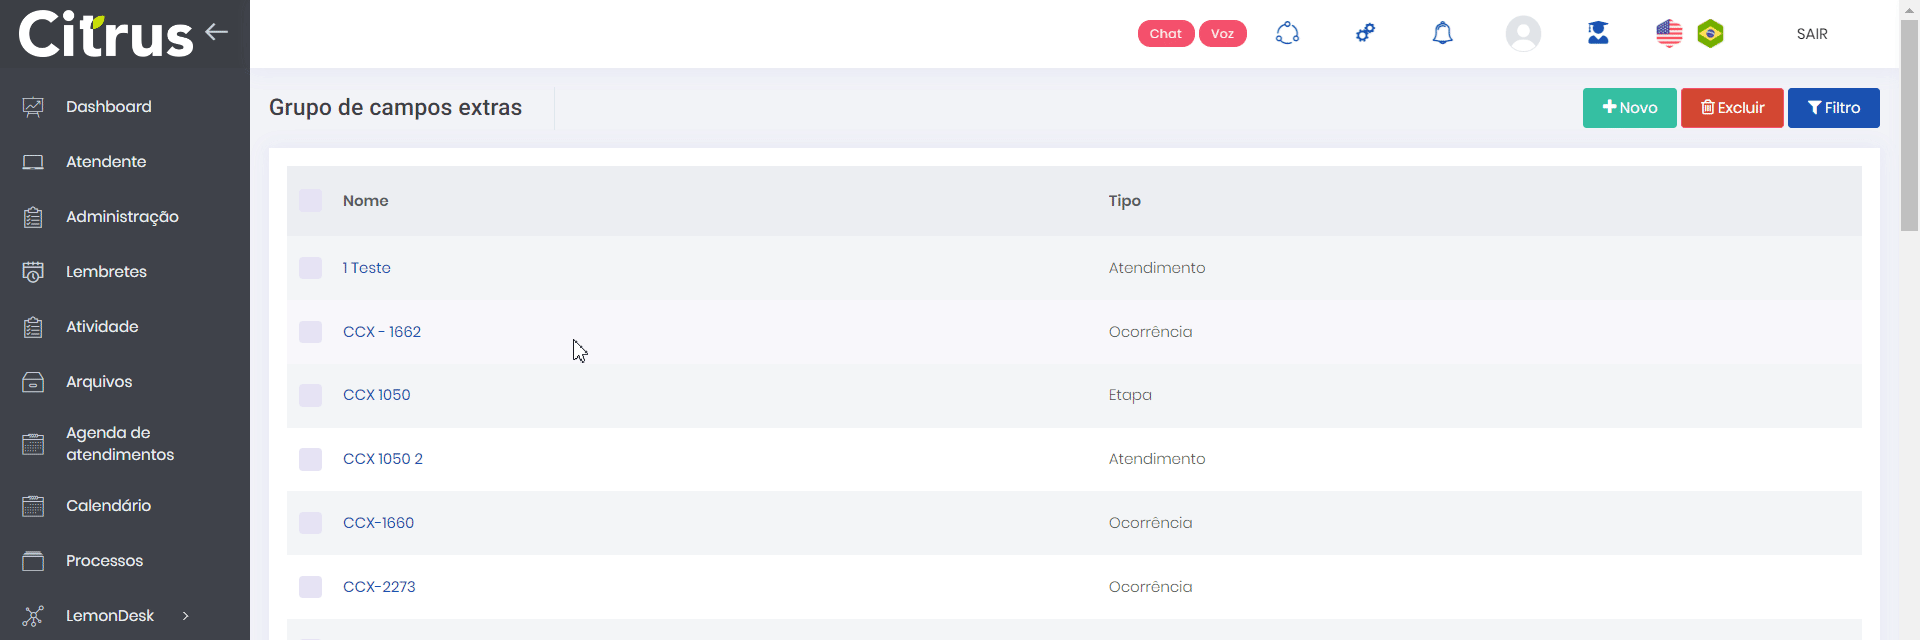Tick the checkbox for 1 Teste
Viewport: 1920px width, 640px height.
311,268
